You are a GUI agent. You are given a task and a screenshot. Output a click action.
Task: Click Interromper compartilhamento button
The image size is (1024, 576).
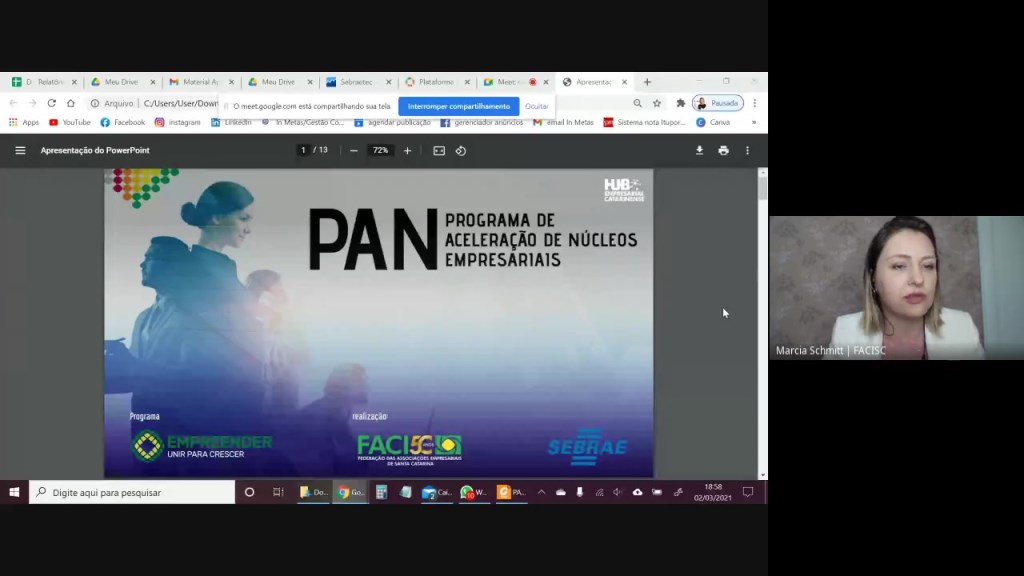(458, 106)
